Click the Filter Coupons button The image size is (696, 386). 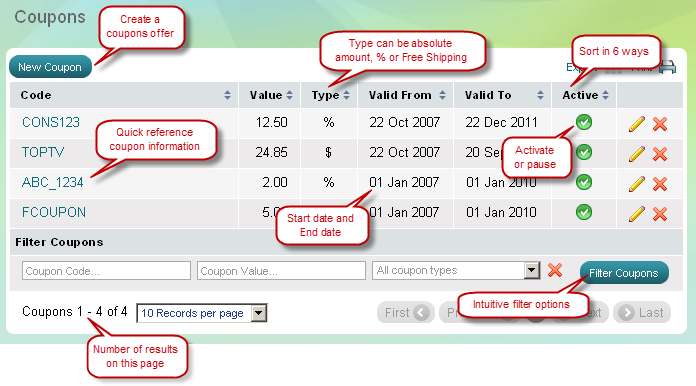coord(624,273)
